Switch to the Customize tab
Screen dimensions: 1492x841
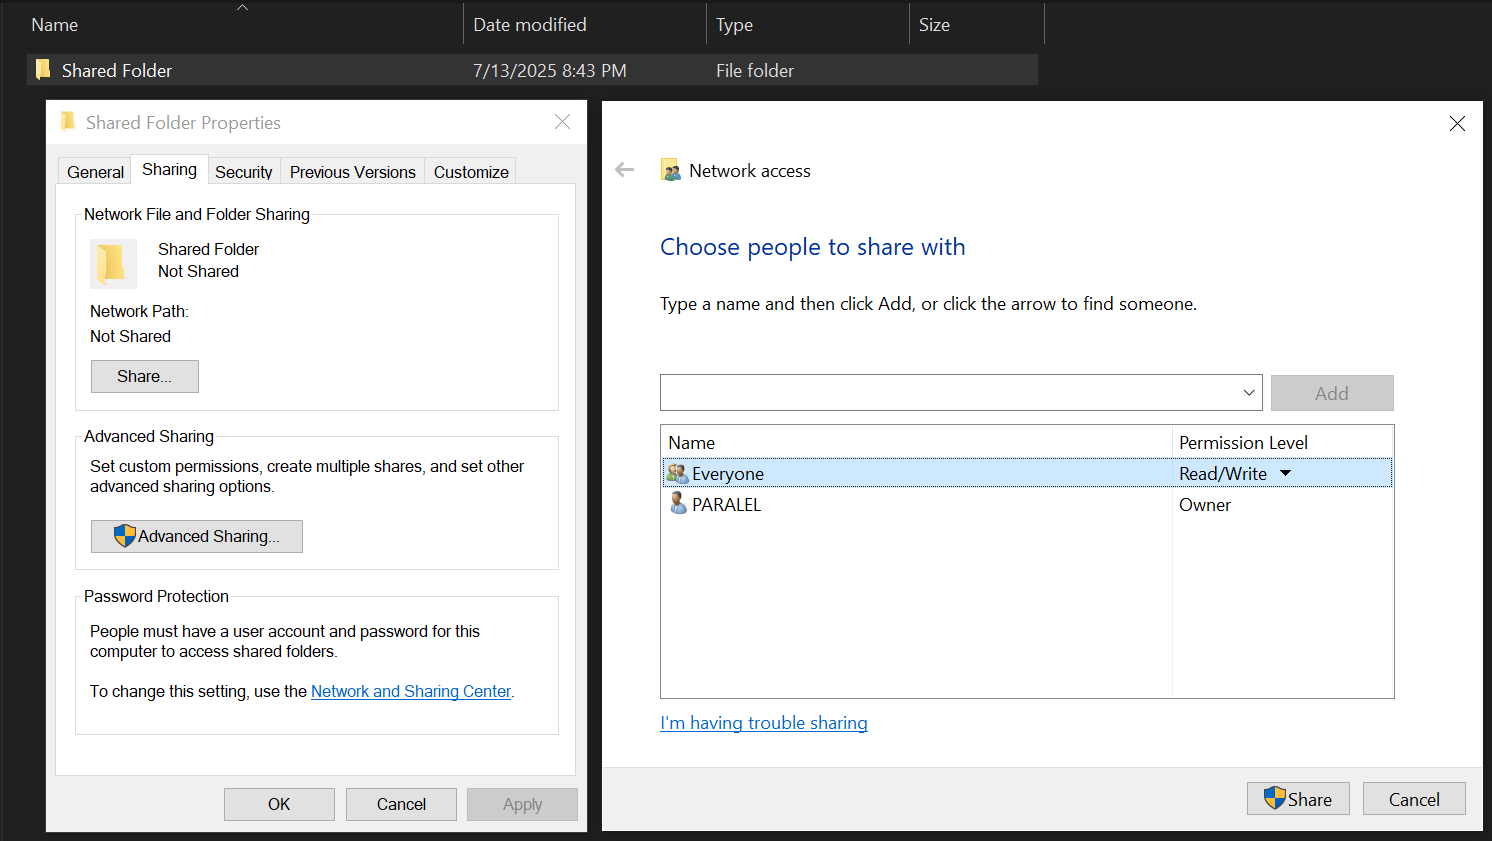tap(470, 171)
